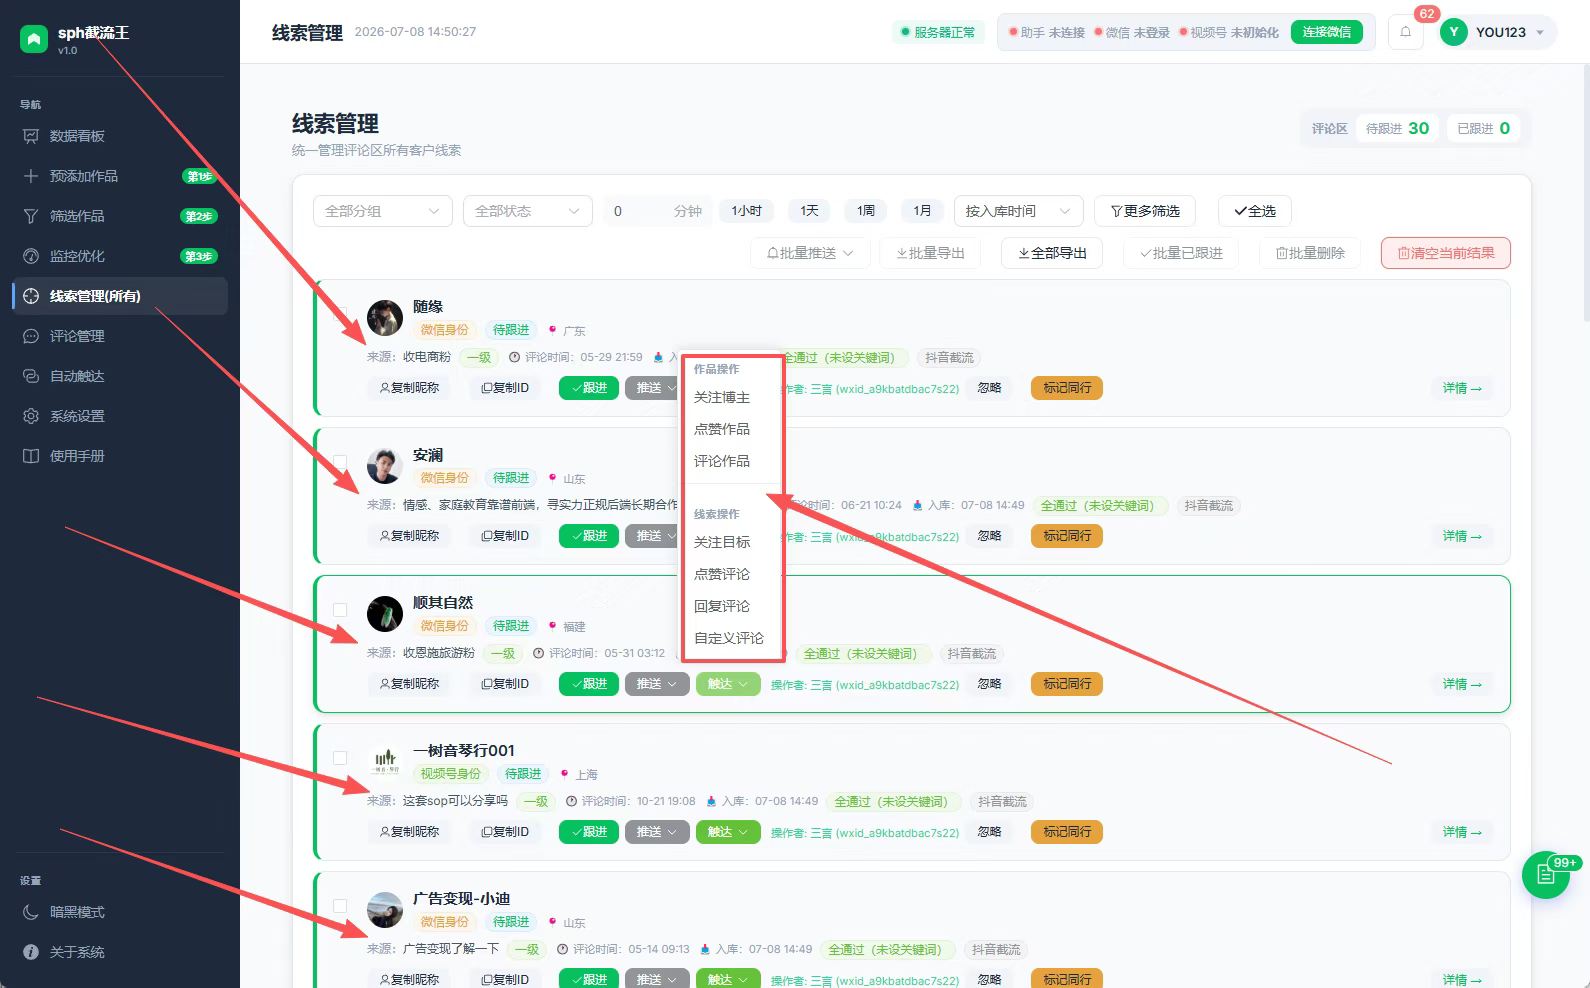The height and width of the screenshot is (988, 1590).
Task: Open the notification bell icon
Action: point(1405,32)
